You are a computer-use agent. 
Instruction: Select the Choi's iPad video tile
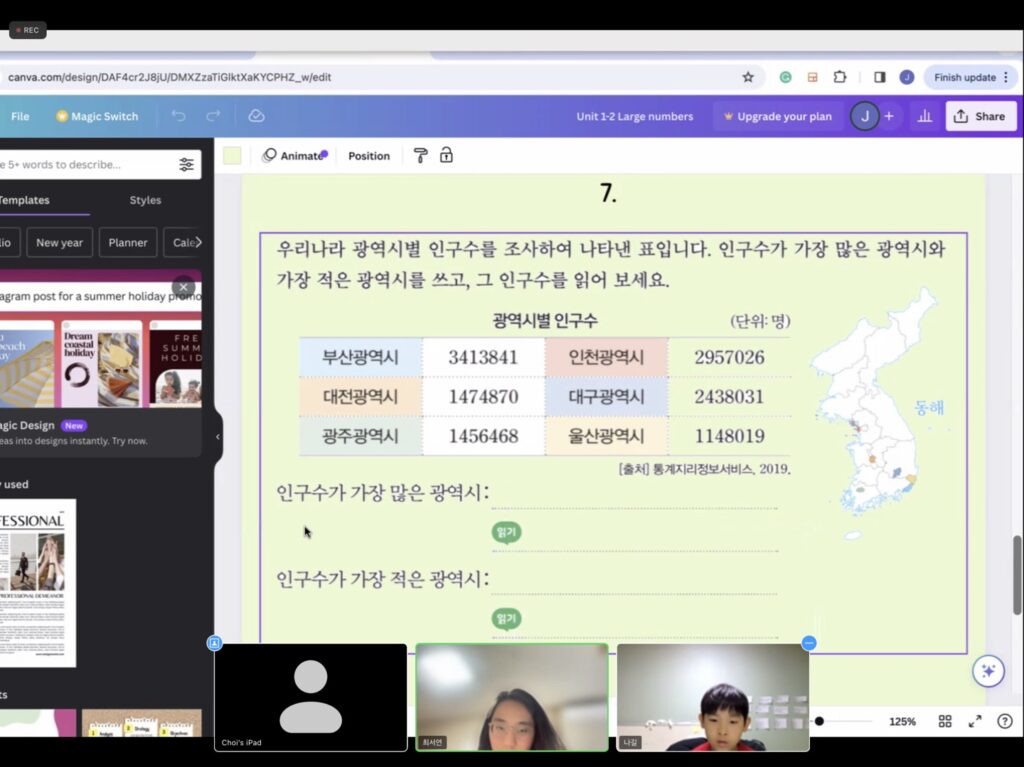click(311, 697)
